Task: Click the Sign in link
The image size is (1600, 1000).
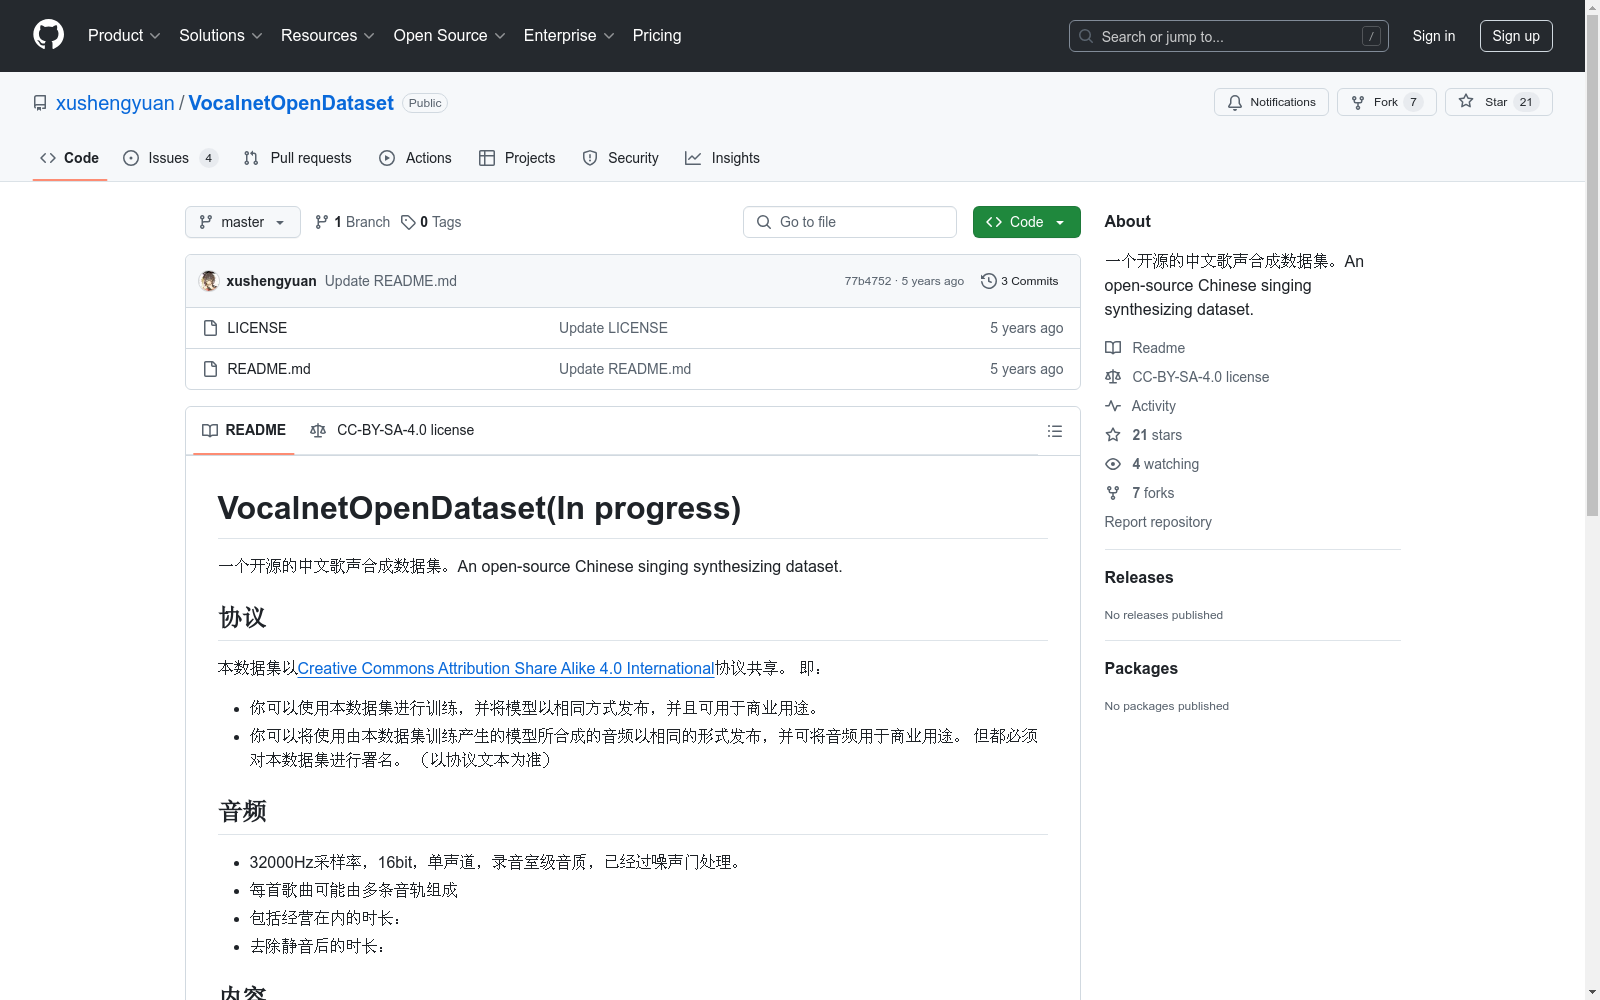Action: pyautogui.click(x=1434, y=36)
